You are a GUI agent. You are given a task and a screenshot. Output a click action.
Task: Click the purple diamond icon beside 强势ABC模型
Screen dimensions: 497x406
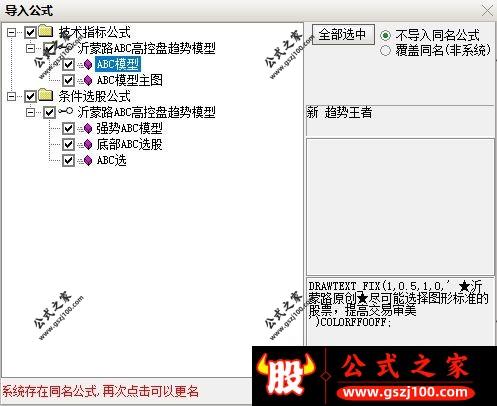pos(88,128)
